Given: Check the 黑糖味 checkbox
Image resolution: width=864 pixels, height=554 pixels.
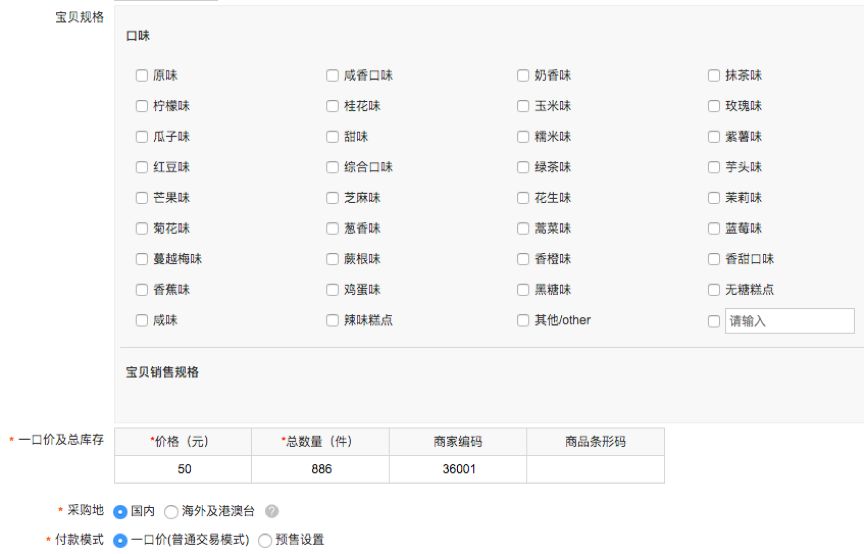Looking at the screenshot, I should point(523,290).
